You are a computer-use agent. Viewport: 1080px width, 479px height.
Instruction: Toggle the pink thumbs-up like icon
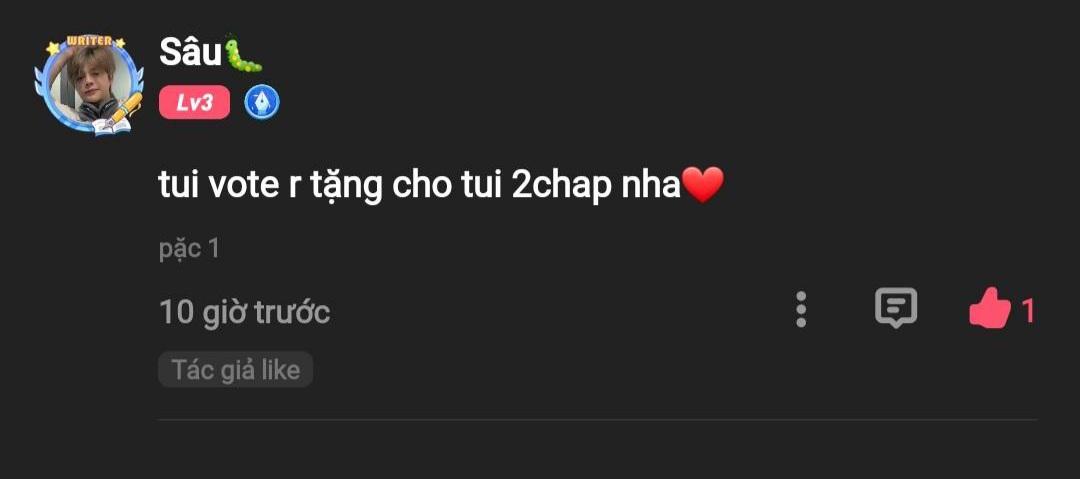pos(989,309)
